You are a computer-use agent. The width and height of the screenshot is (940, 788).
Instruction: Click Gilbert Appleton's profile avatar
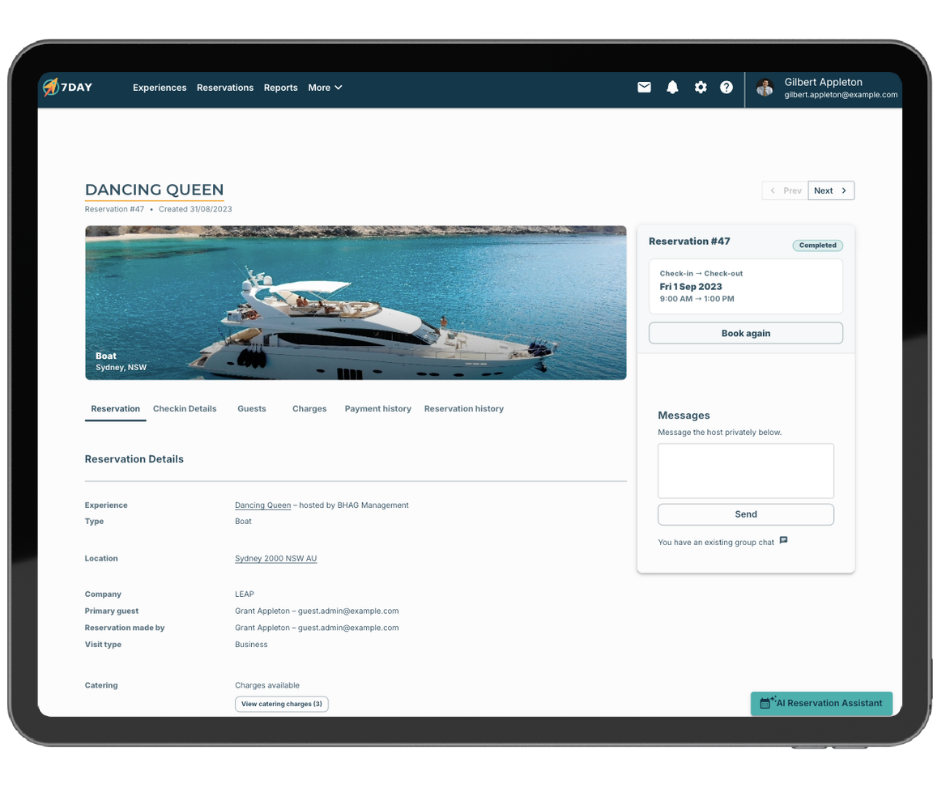coord(765,88)
